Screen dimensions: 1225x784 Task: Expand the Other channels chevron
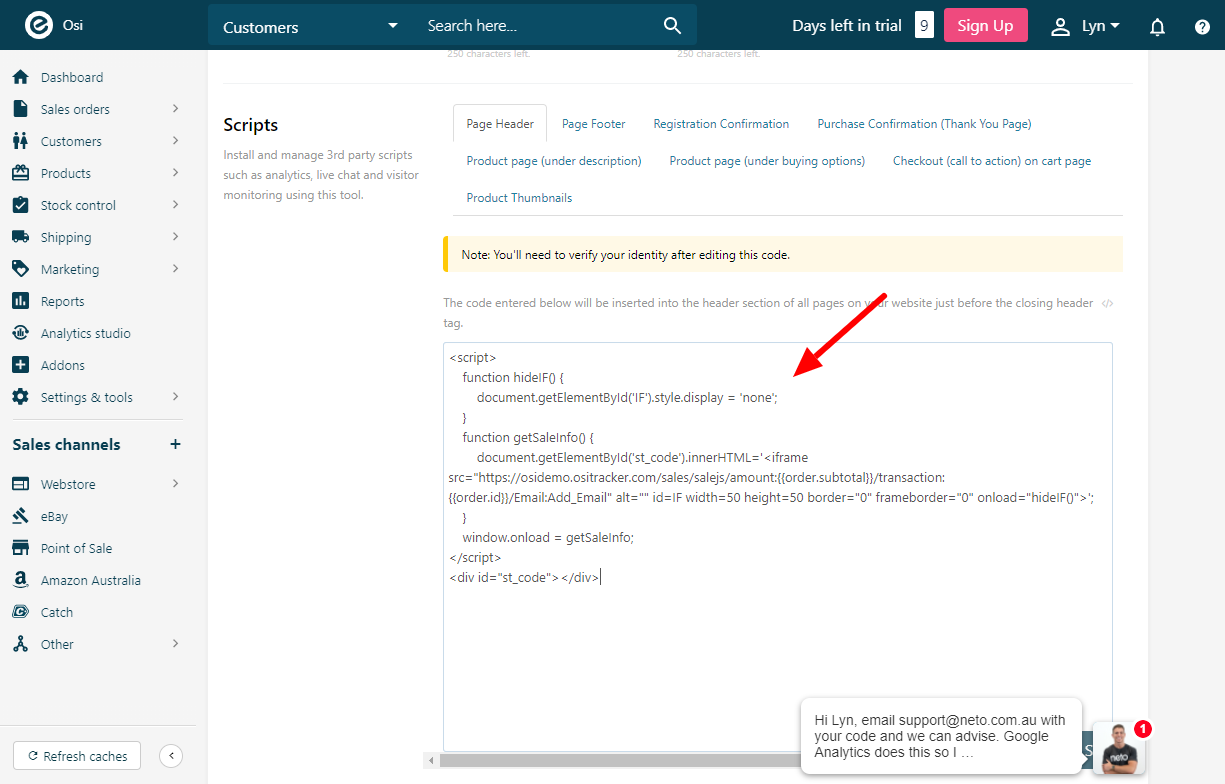[175, 644]
